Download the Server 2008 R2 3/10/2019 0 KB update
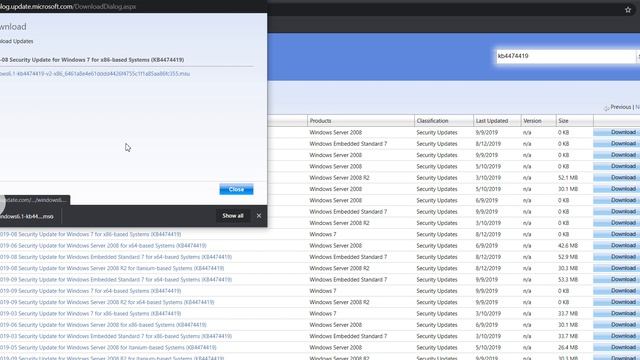Image resolution: width=640 pixels, height=360 pixels. click(x=616, y=223)
